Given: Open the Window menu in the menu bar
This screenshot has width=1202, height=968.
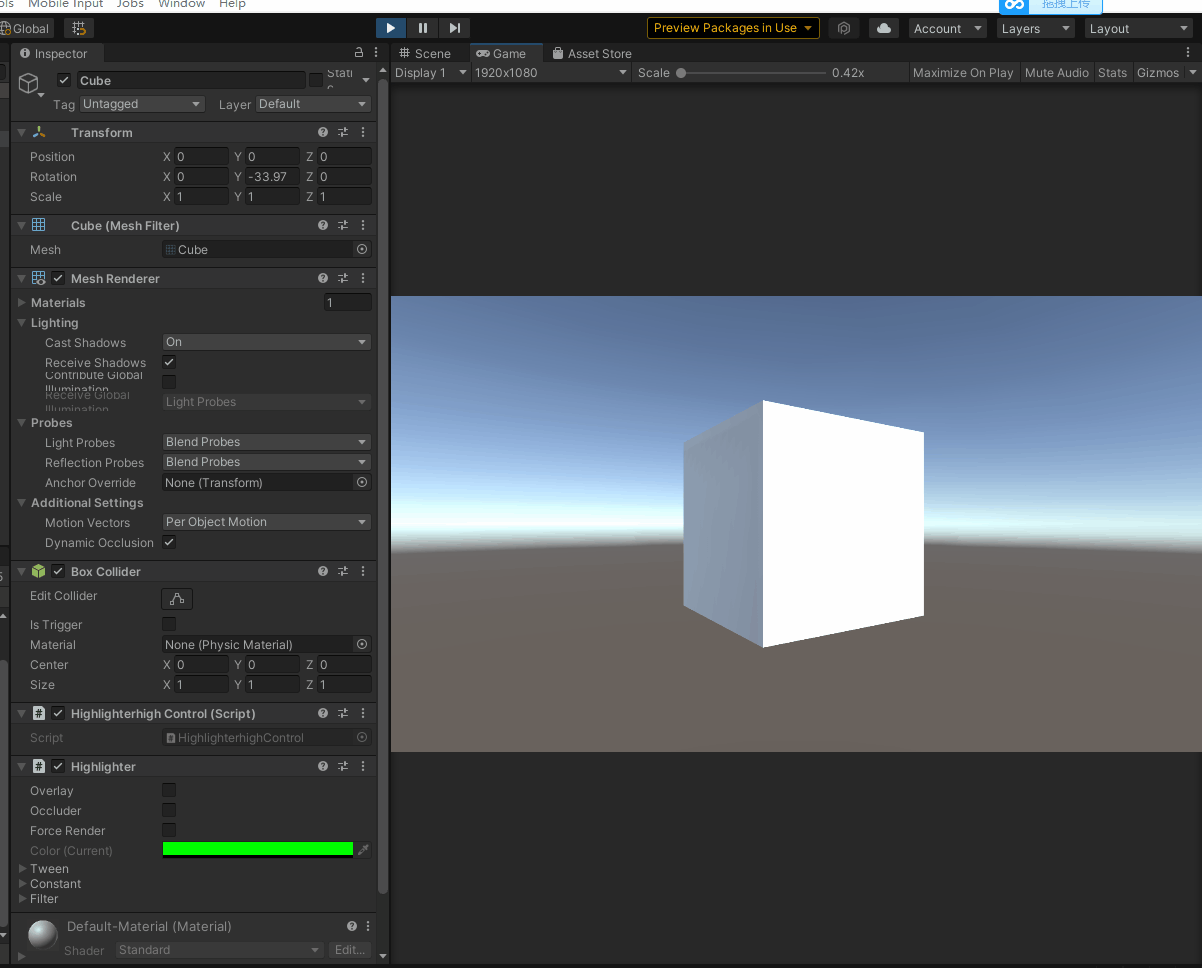Looking at the screenshot, I should point(181,5).
